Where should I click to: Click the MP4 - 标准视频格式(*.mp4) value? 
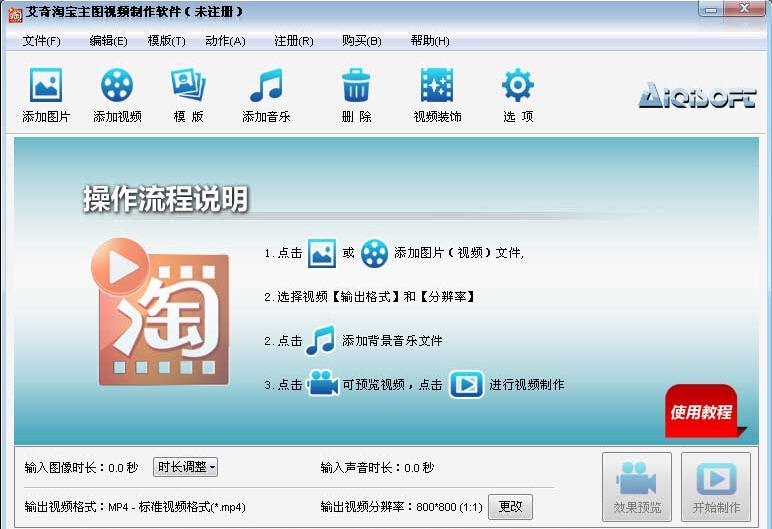pyautogui.click(x=177, y=507)
